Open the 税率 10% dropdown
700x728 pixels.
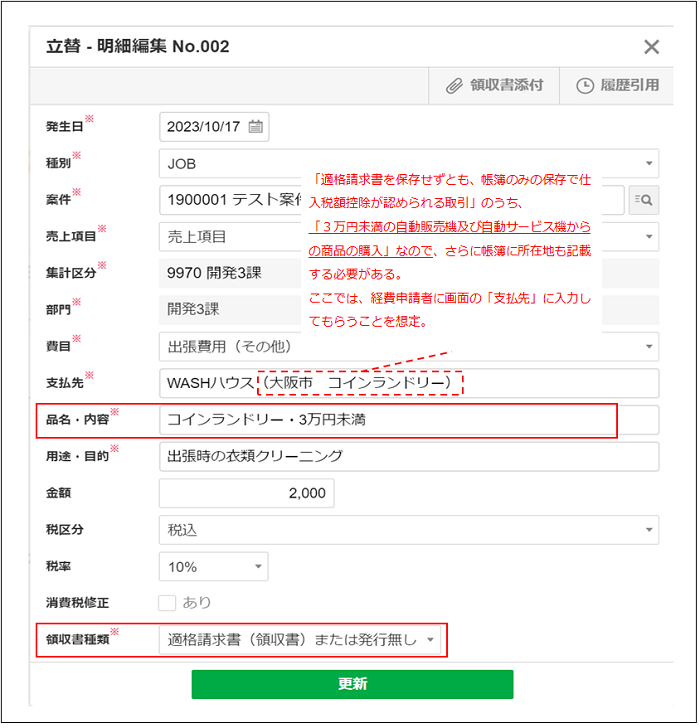(x=259, y=567)
